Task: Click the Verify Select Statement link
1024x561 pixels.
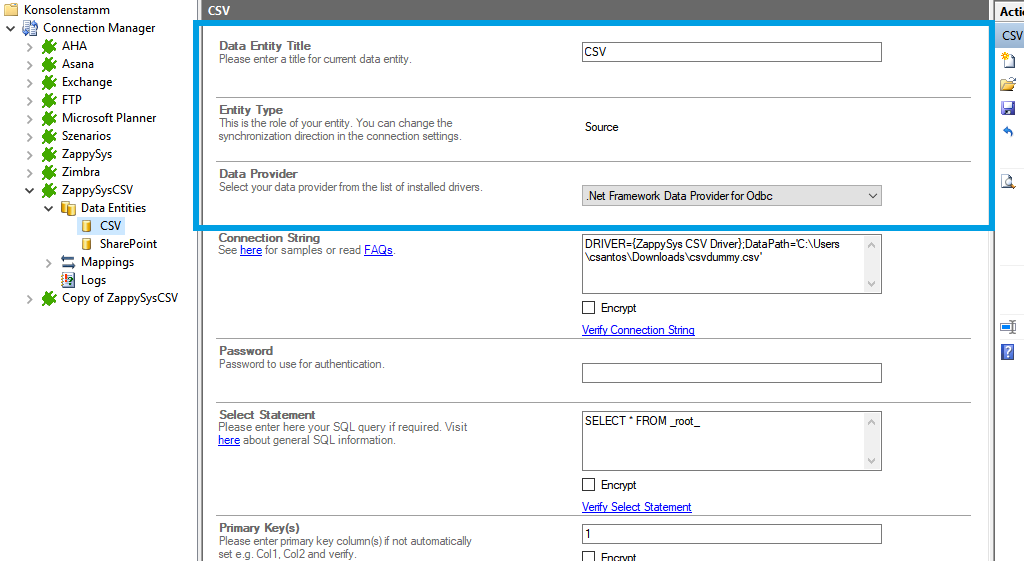Action: tap(636, 507)
